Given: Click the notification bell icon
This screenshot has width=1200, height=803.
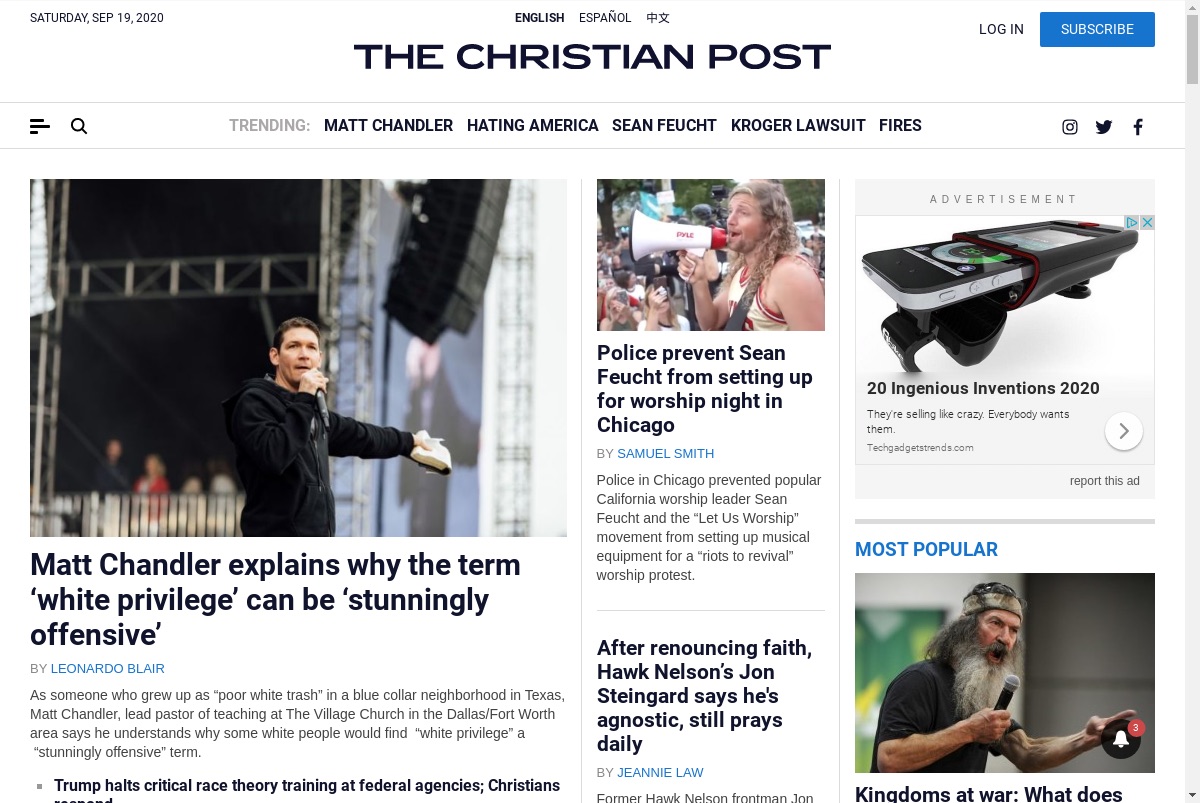Looking at the screenshot, I should click(x=1121, y=739).
